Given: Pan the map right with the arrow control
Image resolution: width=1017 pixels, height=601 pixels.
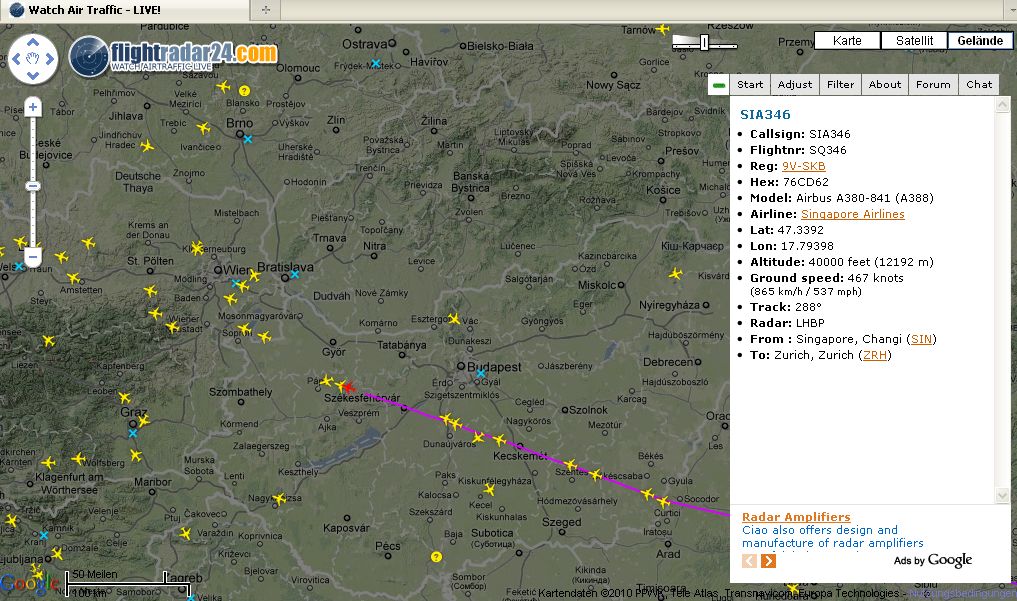Looking at the screenshot, I should (50, 59).
